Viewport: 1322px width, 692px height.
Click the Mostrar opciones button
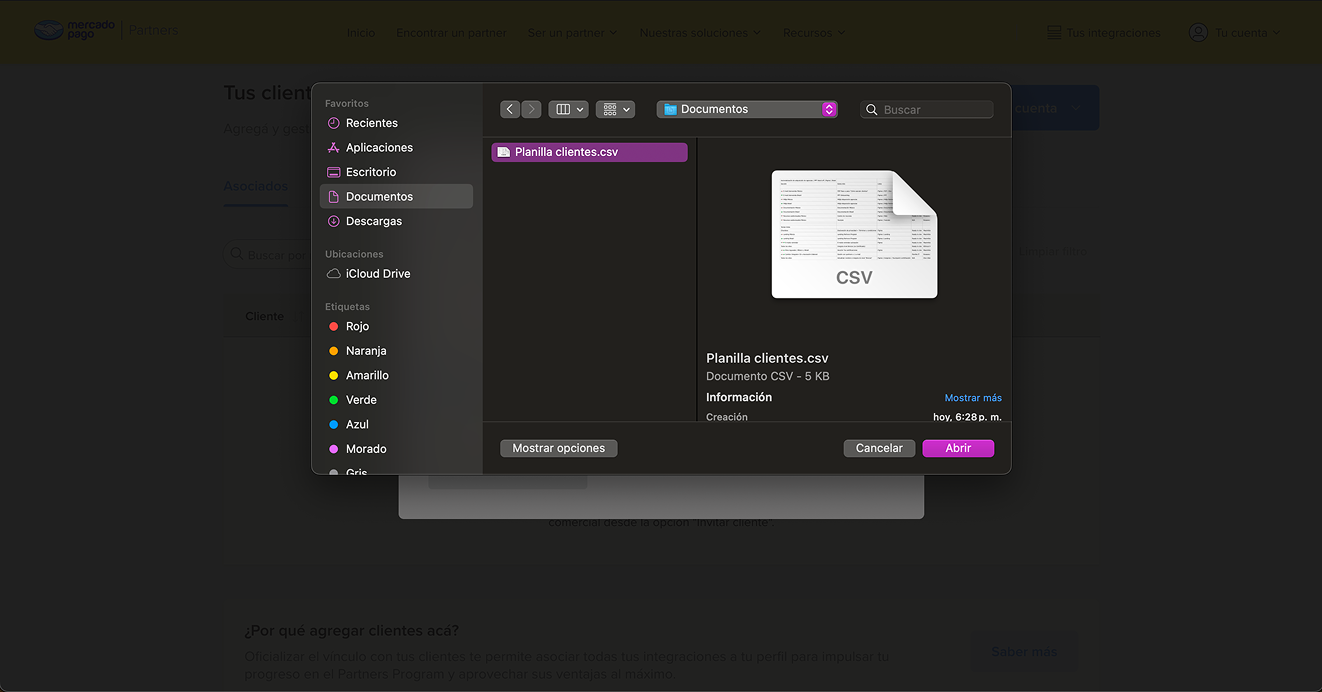click(558, 448)
